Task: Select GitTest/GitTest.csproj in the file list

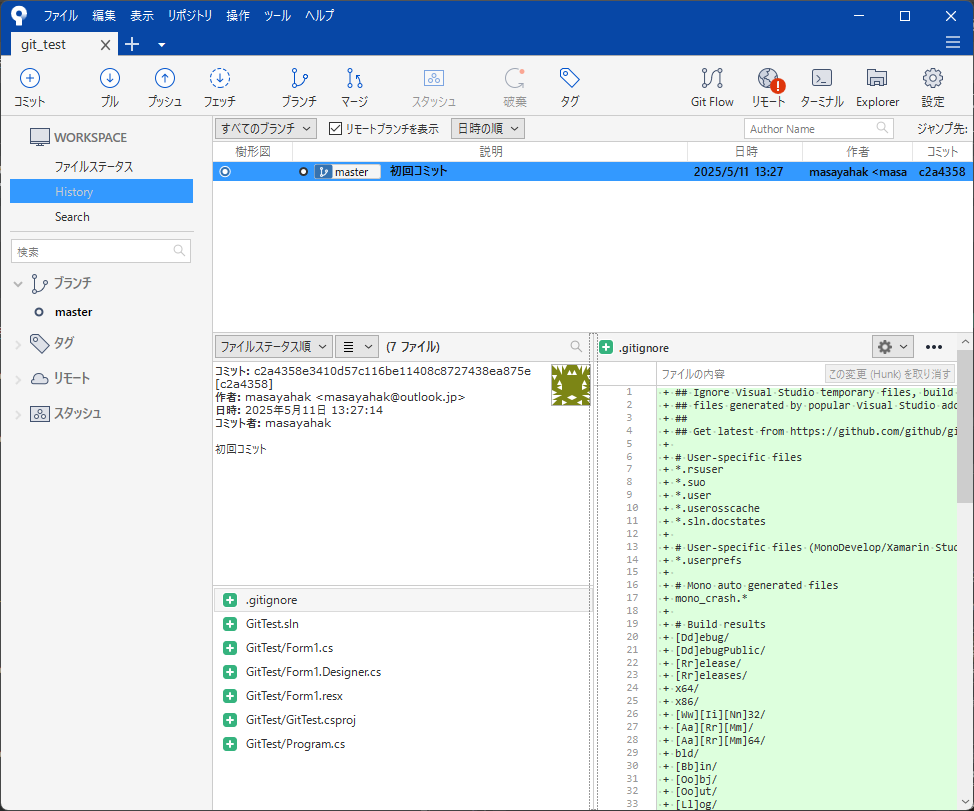Action: pyautogui.click(x=402, y=720)
